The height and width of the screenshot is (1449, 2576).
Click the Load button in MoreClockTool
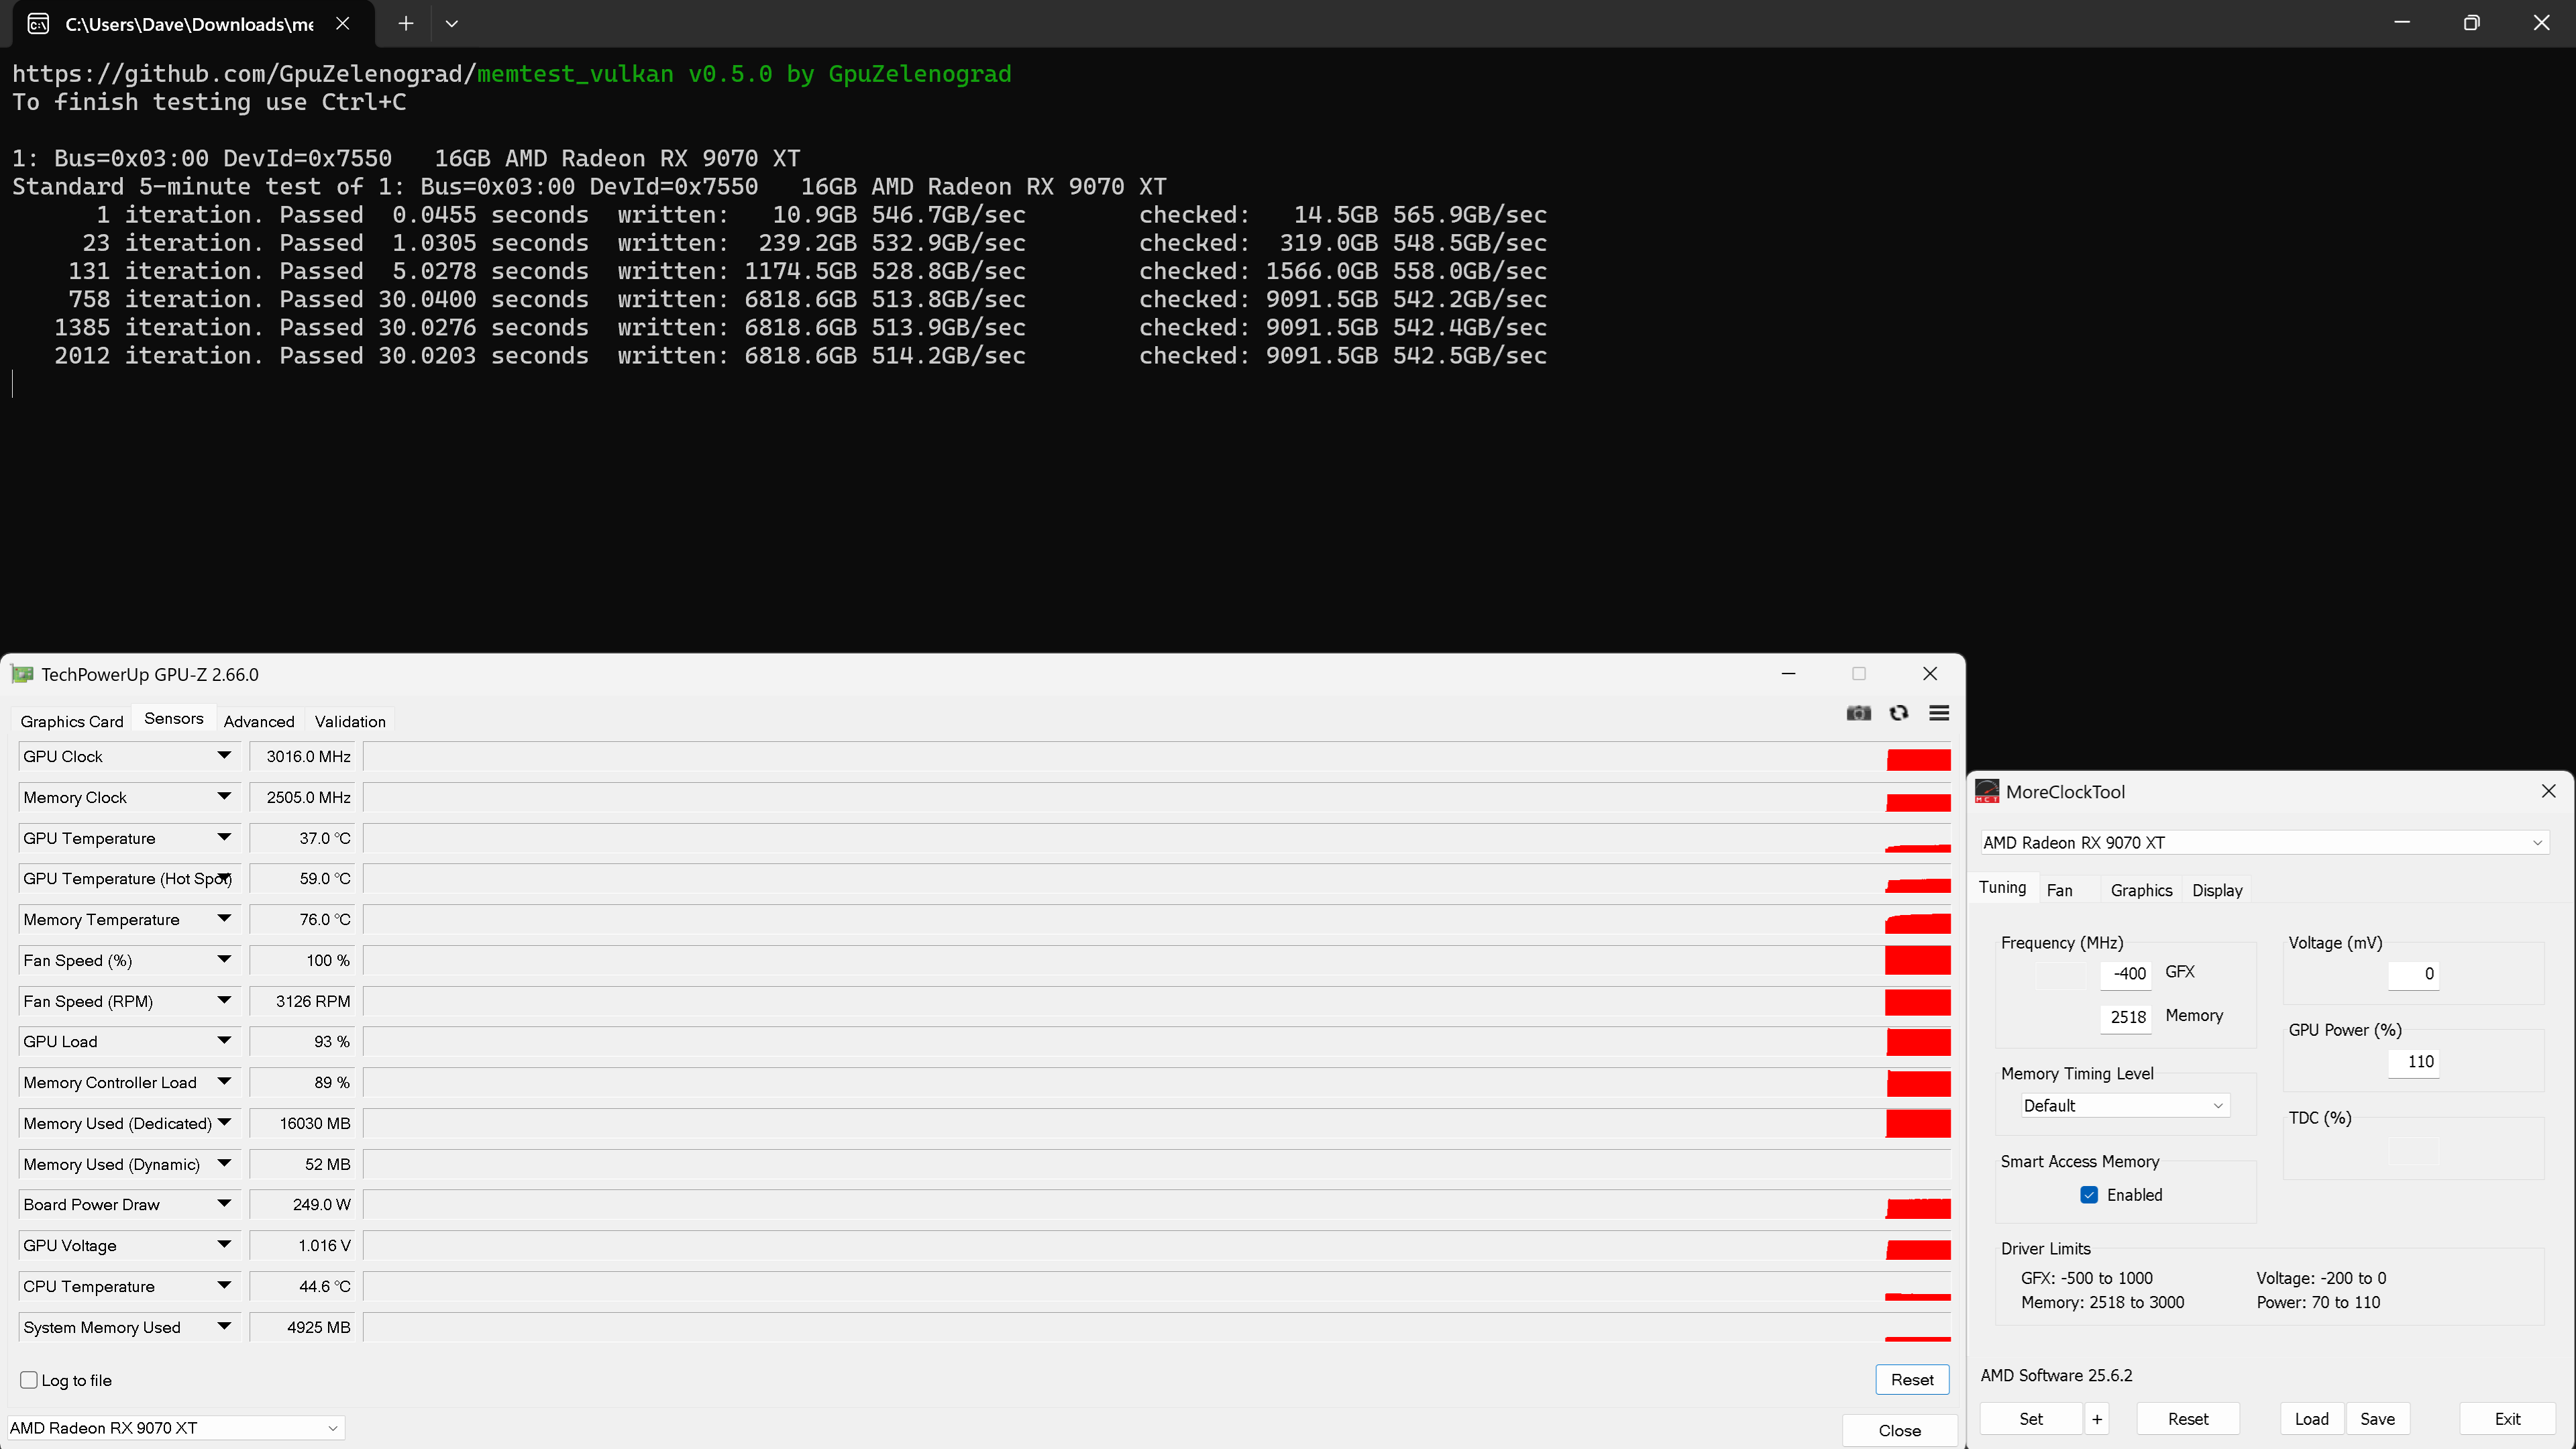(2311, 1418)
